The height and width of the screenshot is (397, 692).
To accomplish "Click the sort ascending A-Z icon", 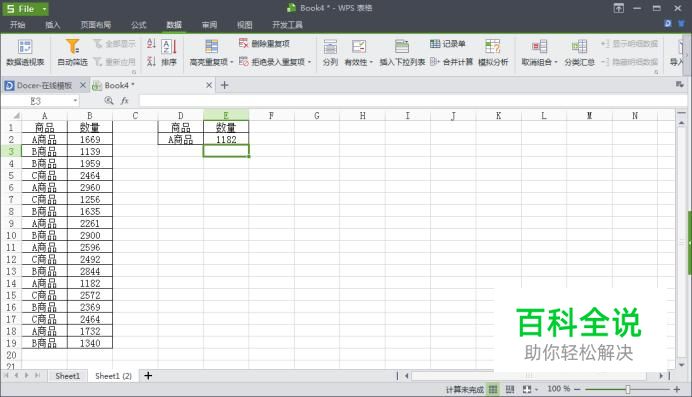I will click(151, 44).
